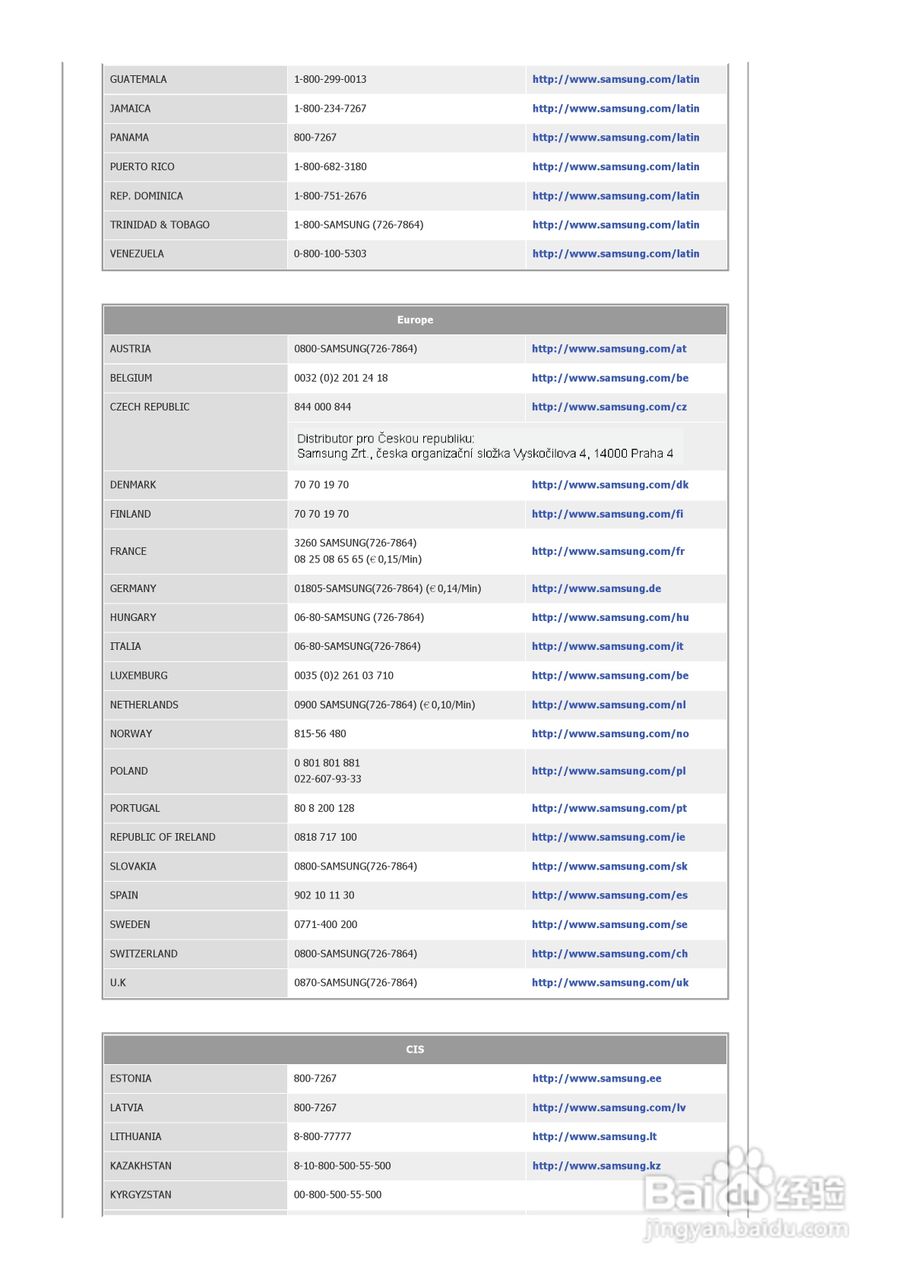
Task: Open the Germany link www.samsung.de
Action: [x=596, y=589]
